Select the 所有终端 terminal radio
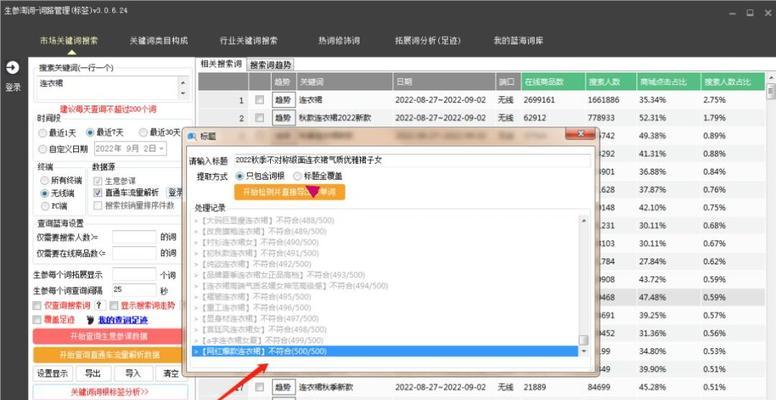The width and height of the screenshot is (776, 400). point(45,181)
